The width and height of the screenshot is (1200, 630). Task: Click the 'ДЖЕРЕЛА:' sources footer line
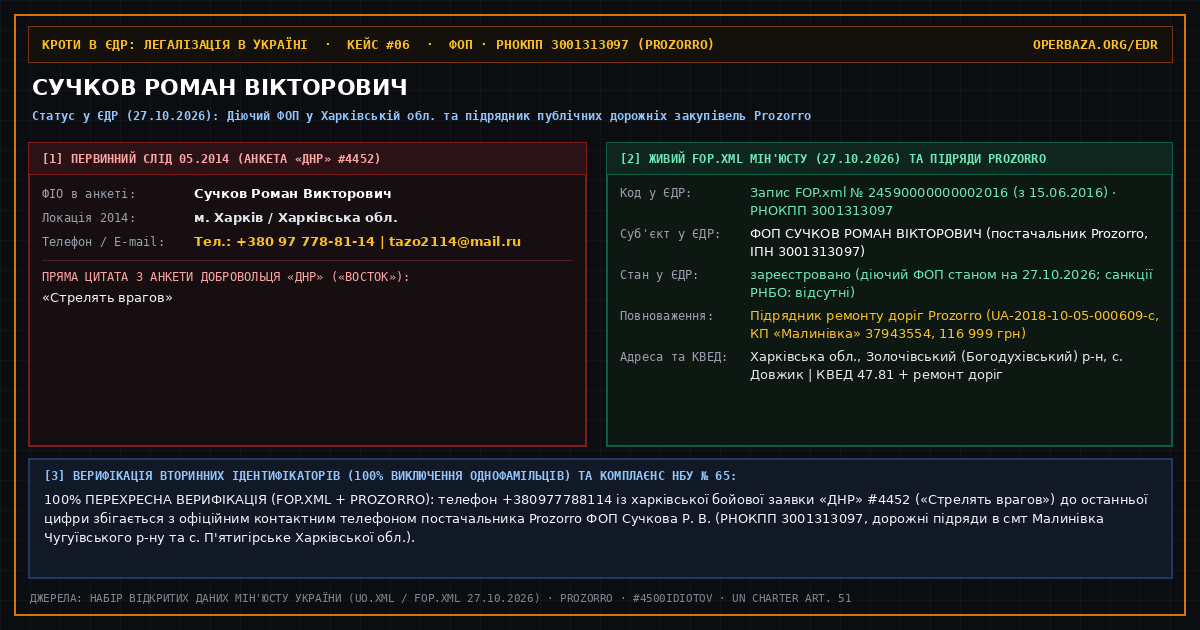[x=441, y=598]
